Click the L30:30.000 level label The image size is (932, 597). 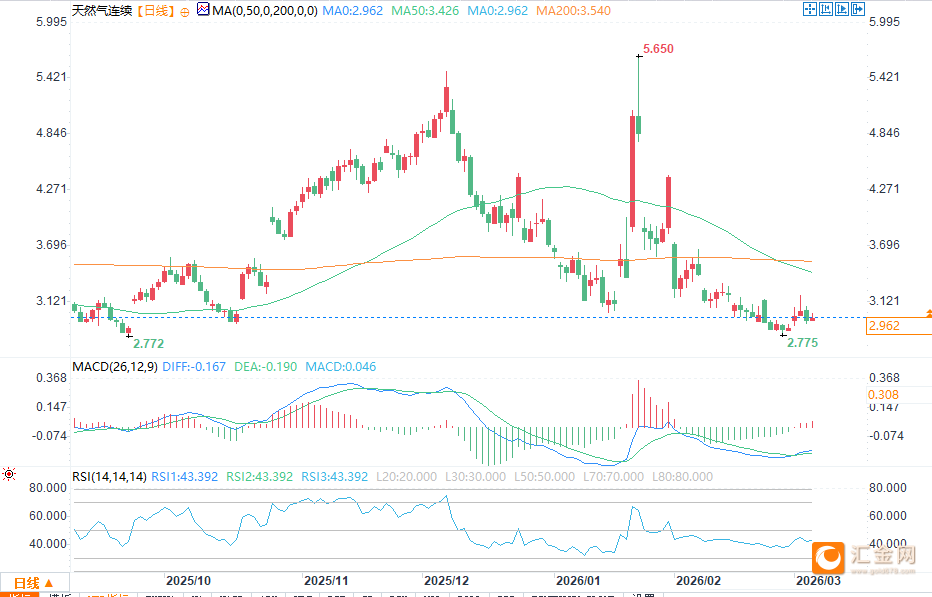coord(476,476)
